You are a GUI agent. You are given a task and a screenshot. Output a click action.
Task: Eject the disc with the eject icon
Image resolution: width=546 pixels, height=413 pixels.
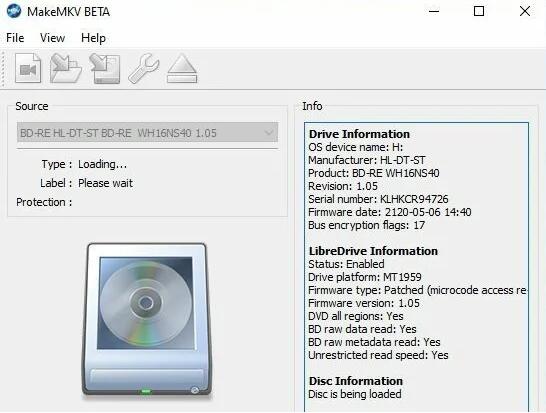(x=182, y=68)
